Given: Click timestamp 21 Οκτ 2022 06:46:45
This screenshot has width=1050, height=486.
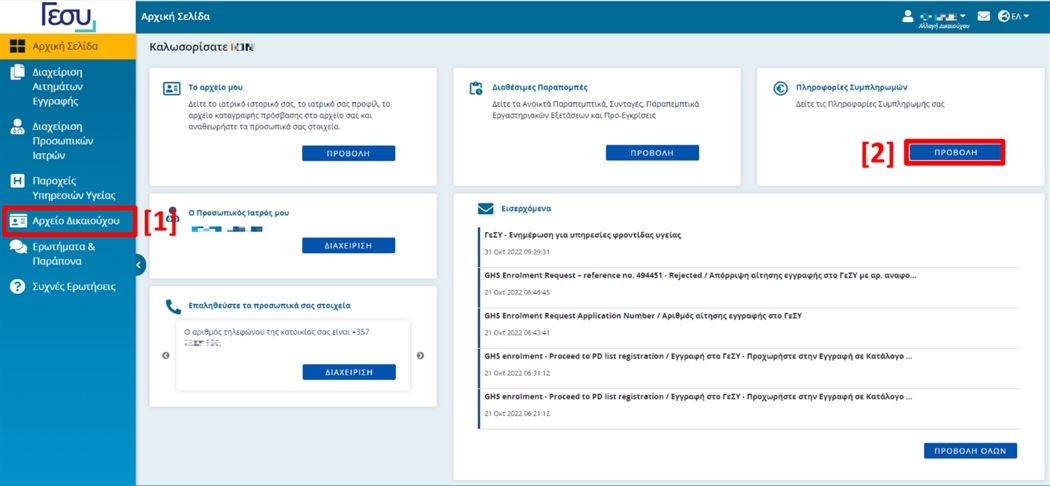Looking at the screenshot, I should 516,292.
